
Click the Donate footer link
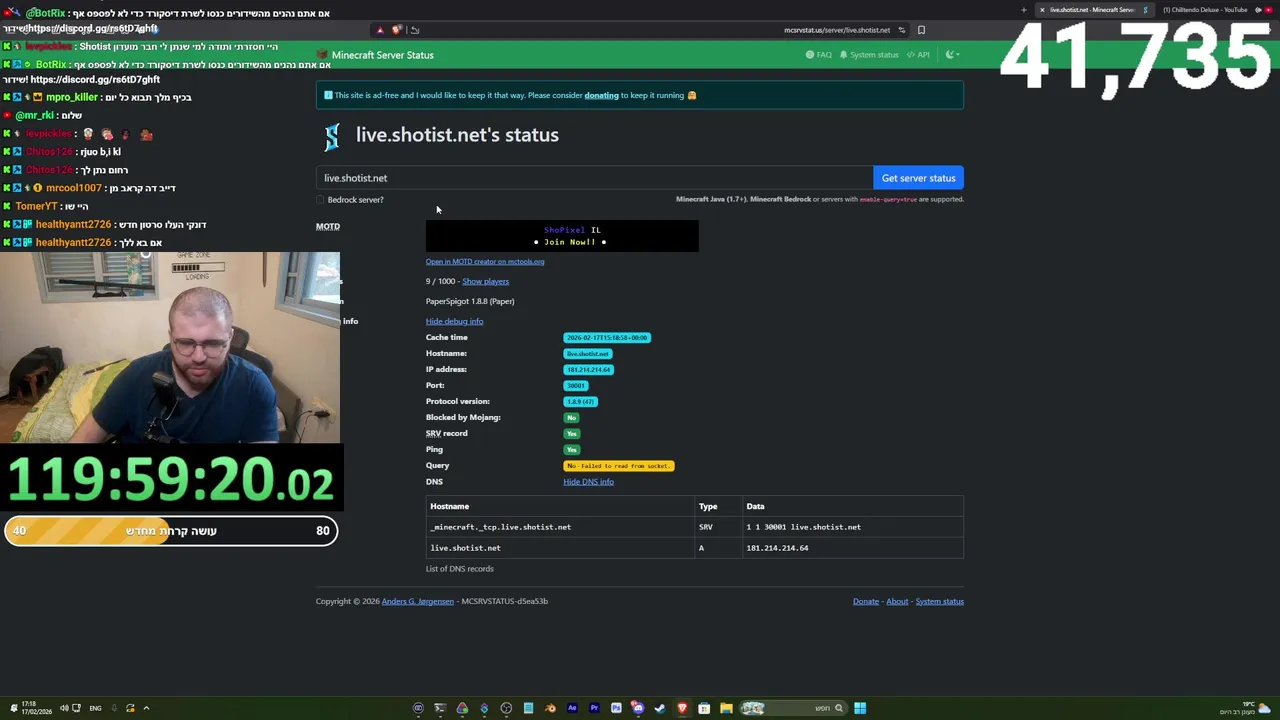866,601
